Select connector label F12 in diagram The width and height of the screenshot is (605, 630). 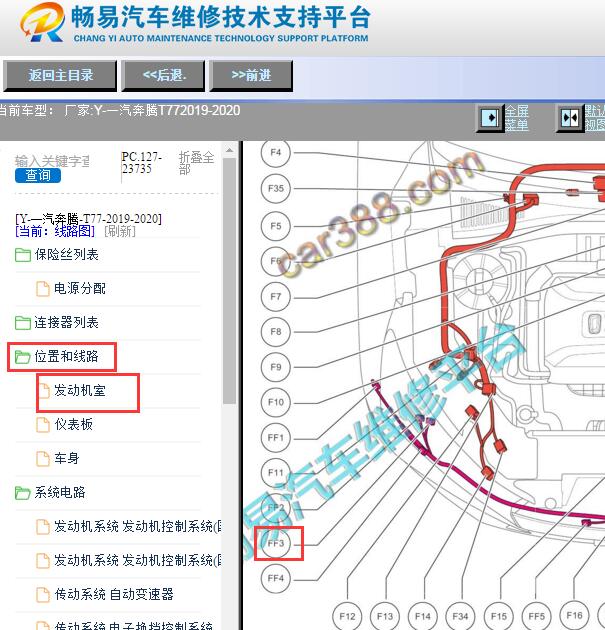(347, 616)
